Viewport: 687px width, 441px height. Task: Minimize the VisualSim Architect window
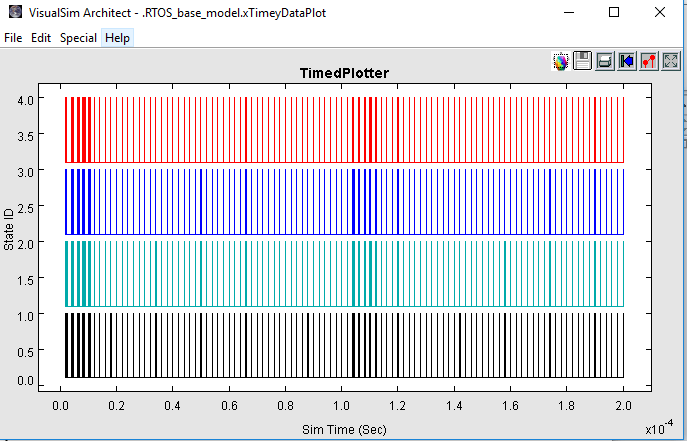[x=567, y=12]
